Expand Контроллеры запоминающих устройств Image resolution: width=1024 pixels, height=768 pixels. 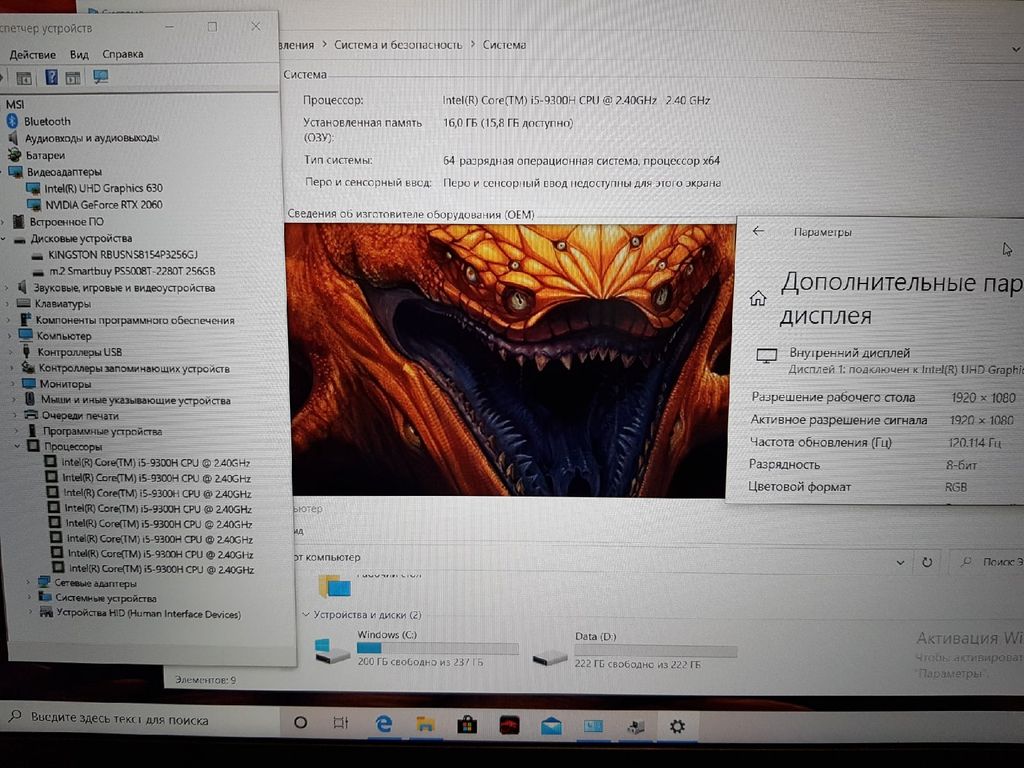pos(12,368)
